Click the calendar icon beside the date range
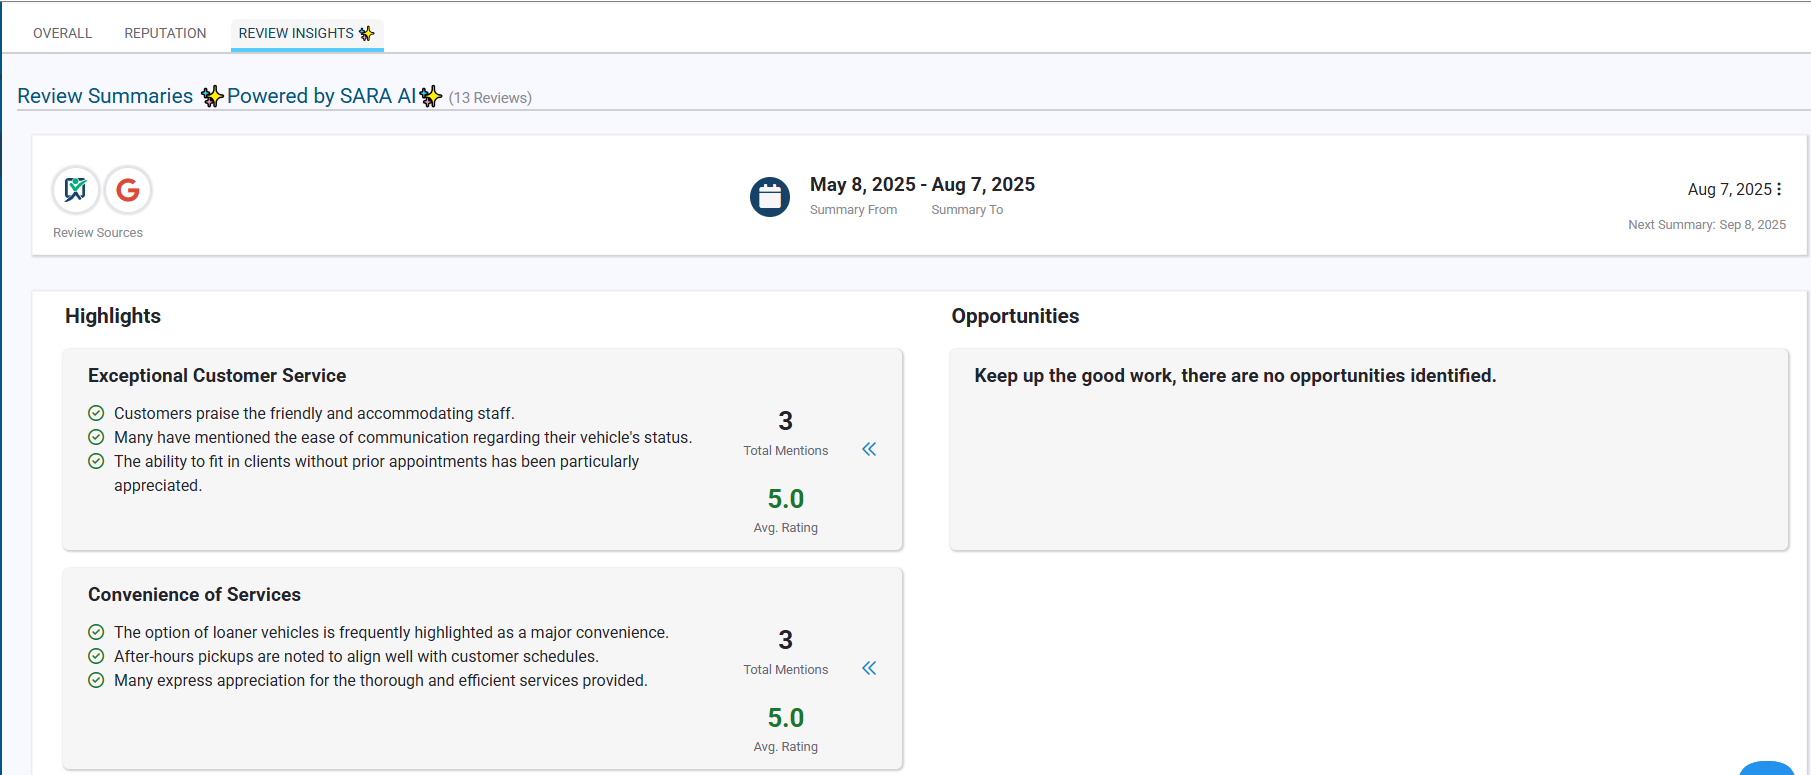 [x=769, y=197]
